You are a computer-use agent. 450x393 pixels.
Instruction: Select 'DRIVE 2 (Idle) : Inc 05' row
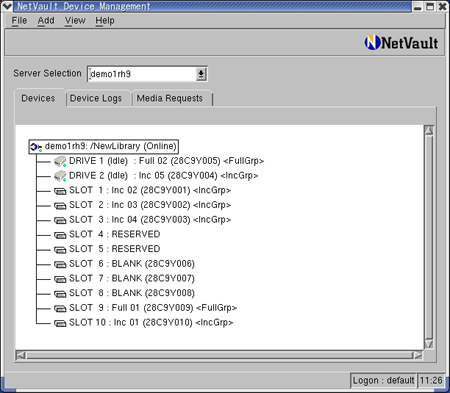click(x=156, y=176)
